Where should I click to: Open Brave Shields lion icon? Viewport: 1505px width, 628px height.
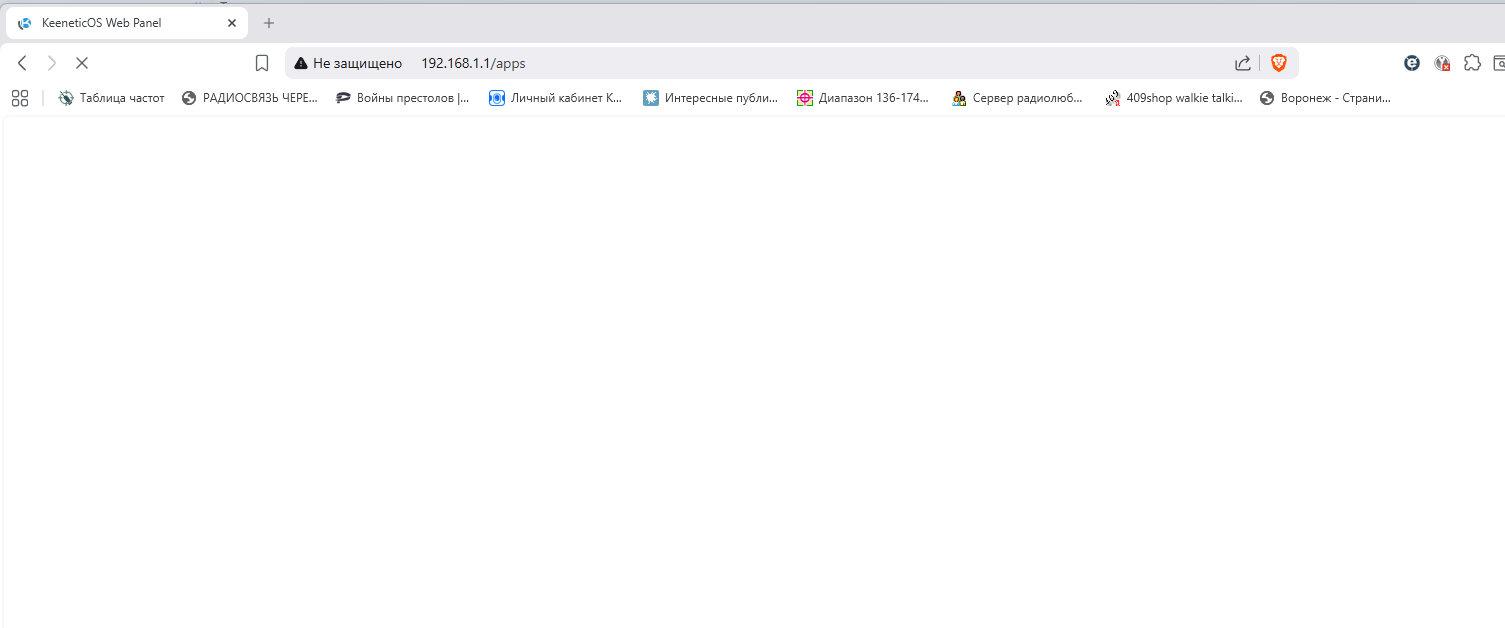(x=1278, y=63)
